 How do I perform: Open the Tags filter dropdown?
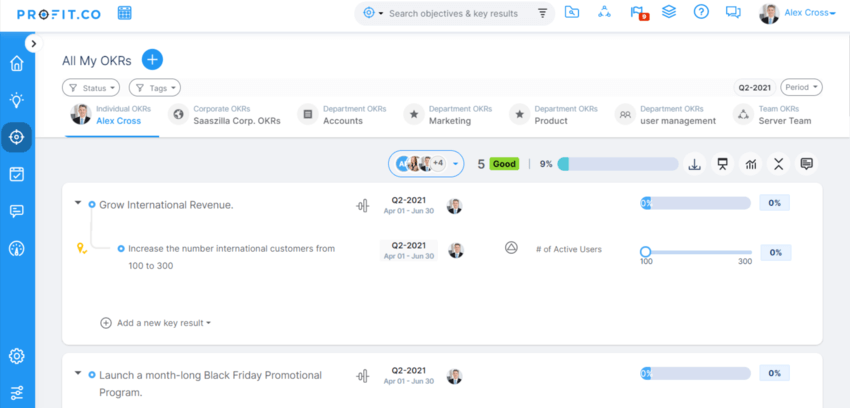pyautogui.click(x=156, y=88)
